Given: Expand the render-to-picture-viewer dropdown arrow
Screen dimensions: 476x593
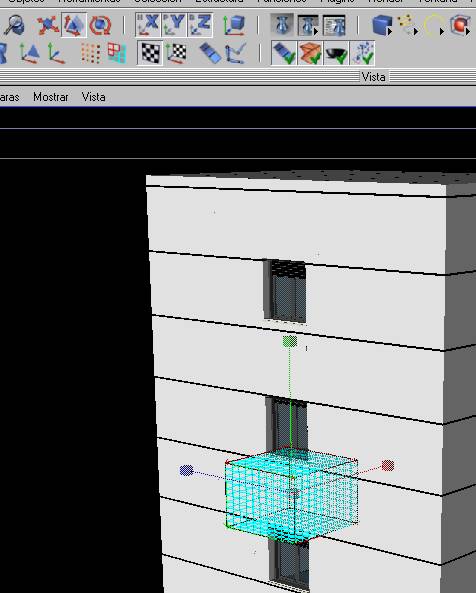Looking at the screenshot, I should pos(315,32).
